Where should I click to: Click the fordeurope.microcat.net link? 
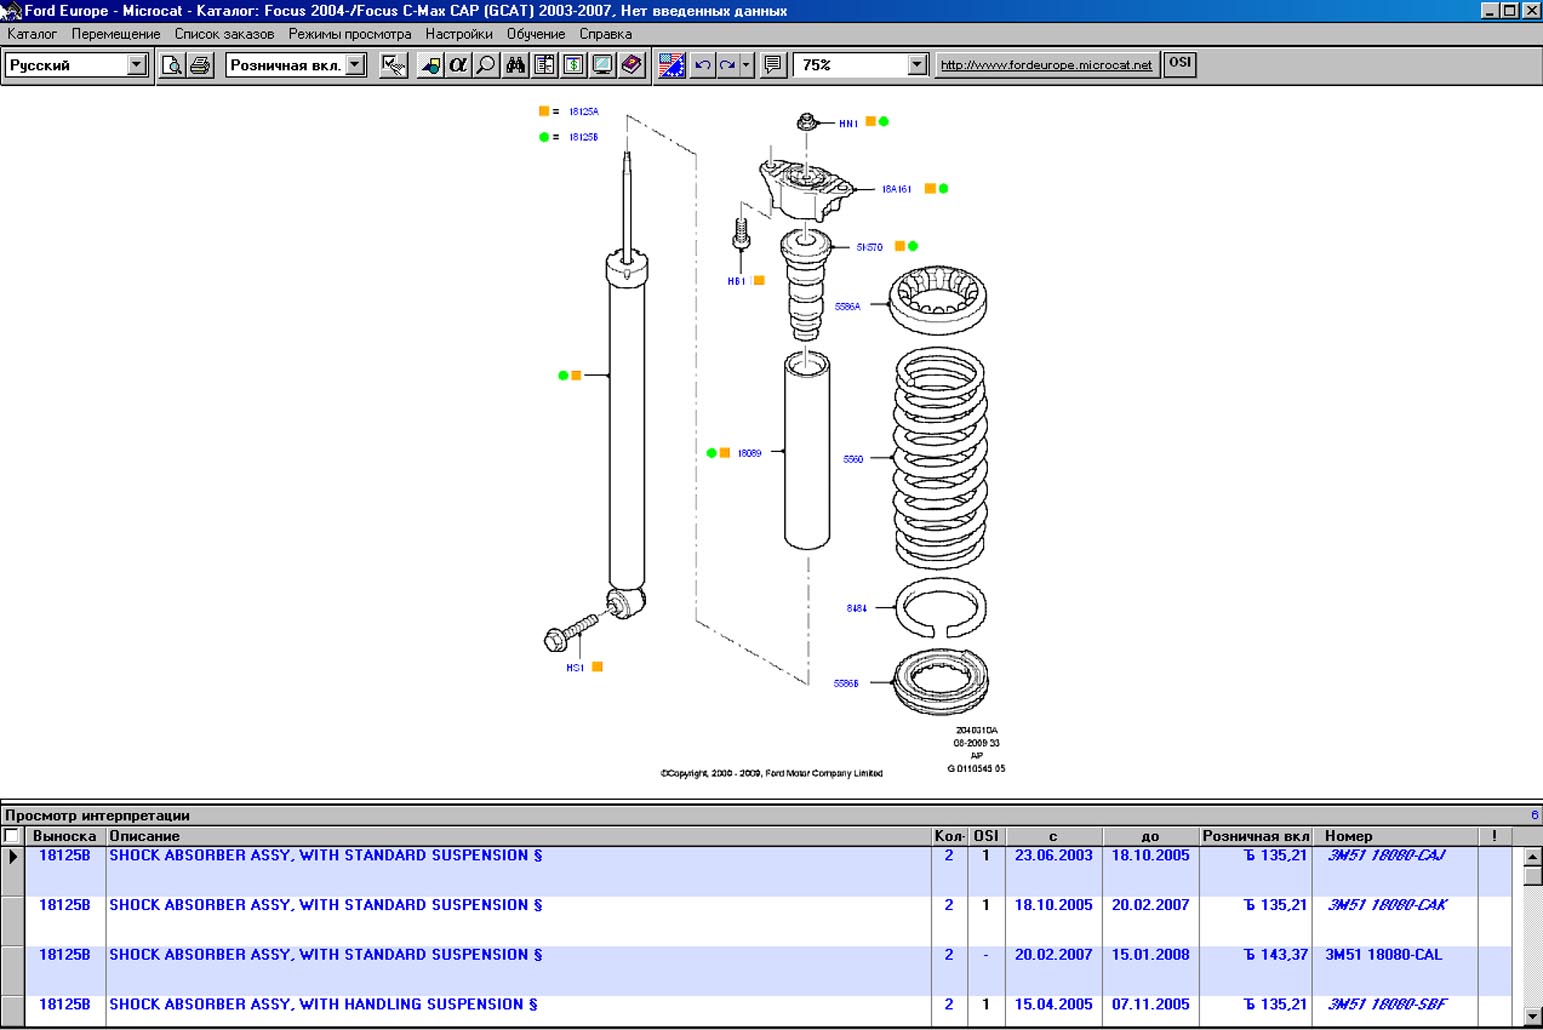(1046, 65)
